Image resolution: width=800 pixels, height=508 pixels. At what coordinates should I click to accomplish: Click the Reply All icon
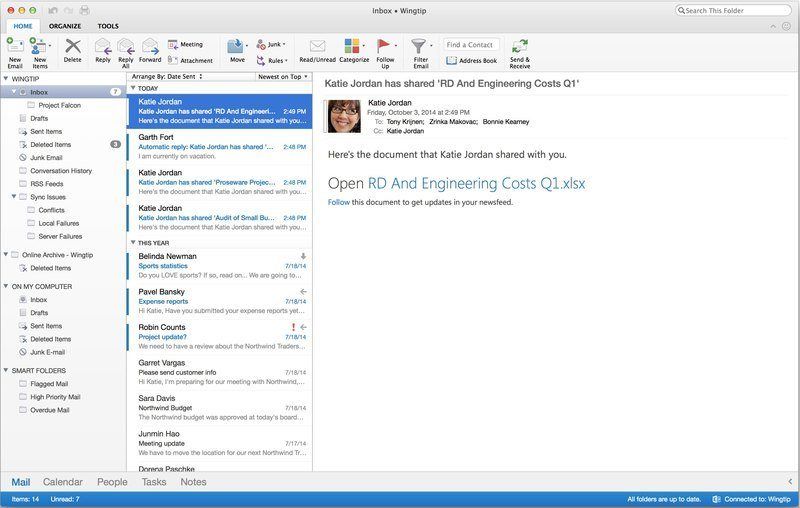point(126,47)
